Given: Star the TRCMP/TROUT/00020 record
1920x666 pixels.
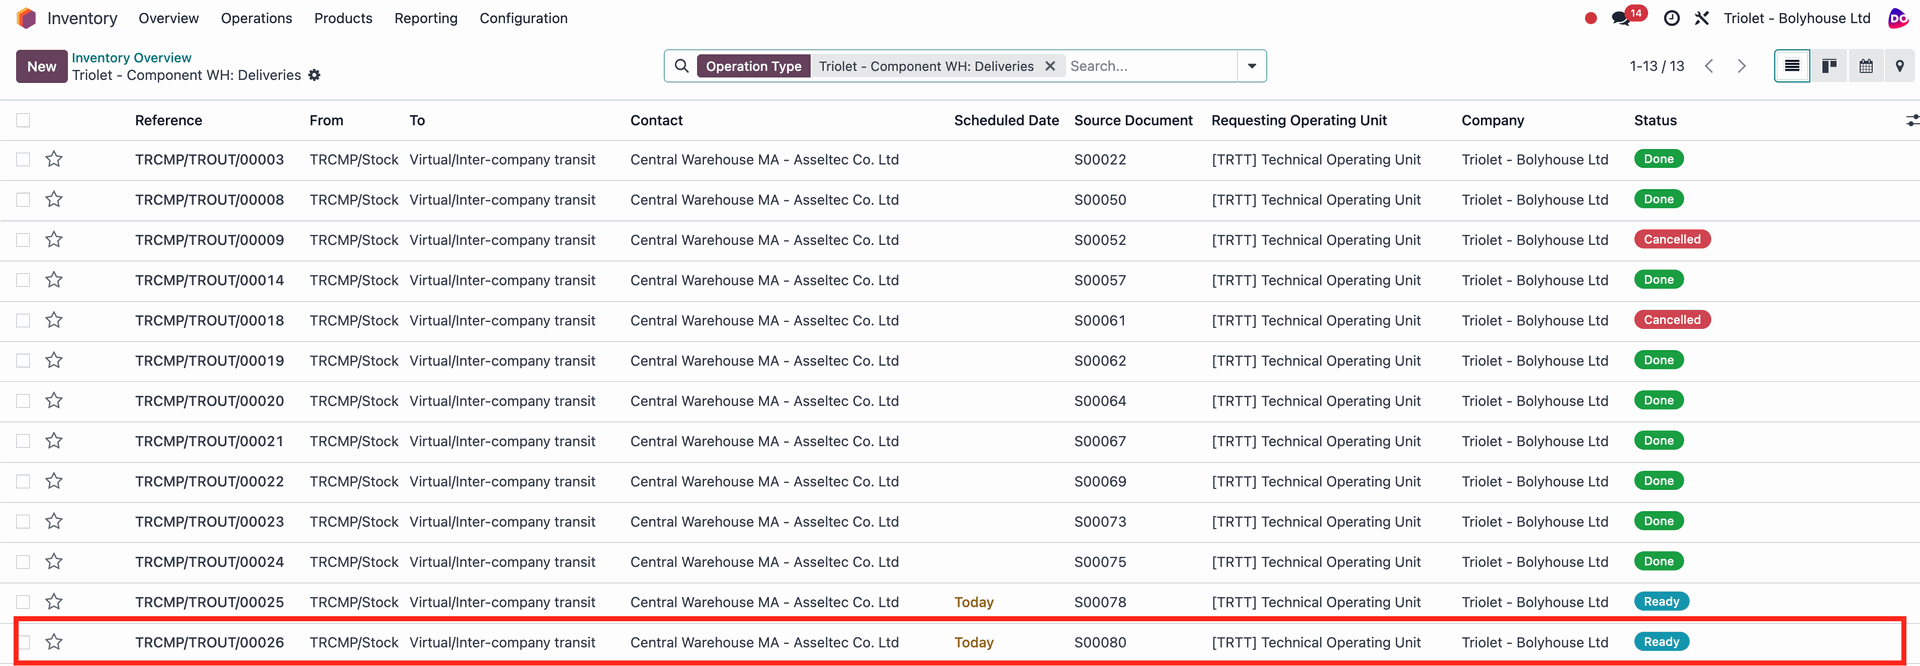Looking at the screenshot, I should [54, 400].
